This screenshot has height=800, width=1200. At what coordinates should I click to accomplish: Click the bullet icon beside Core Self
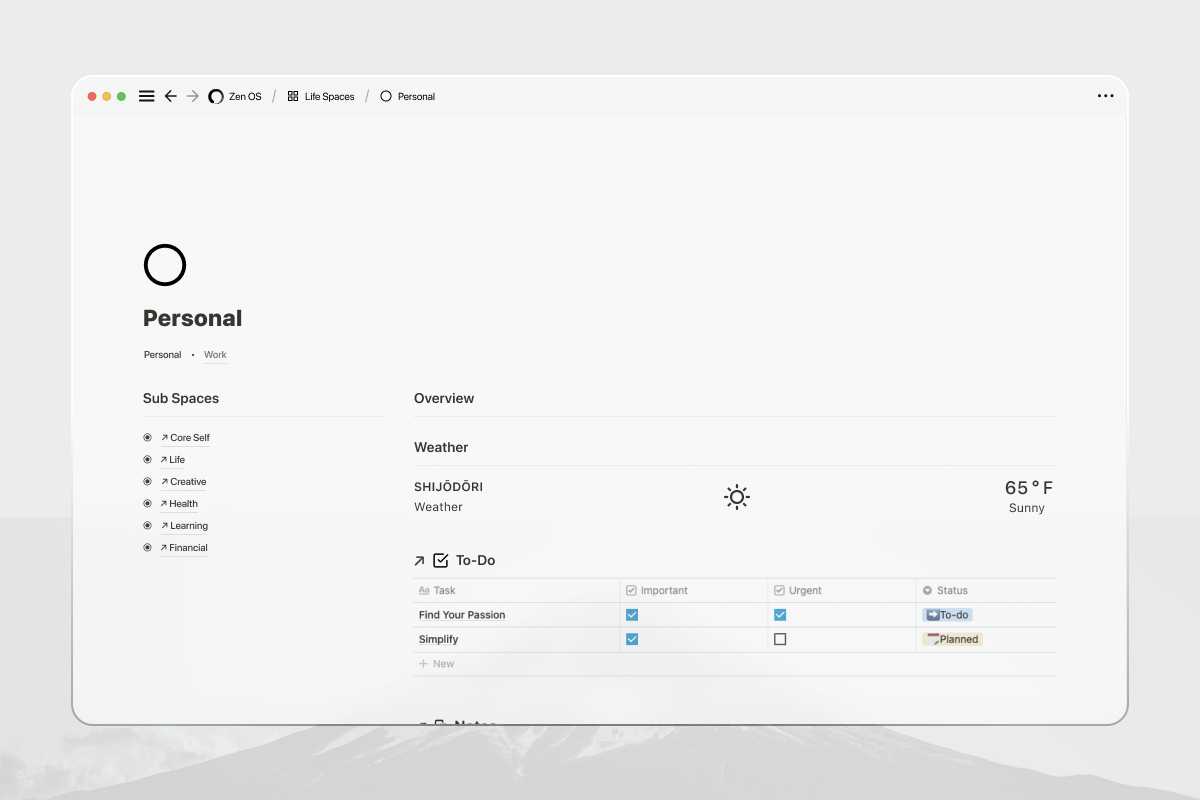pyautogui.click(x=147, y=438)
